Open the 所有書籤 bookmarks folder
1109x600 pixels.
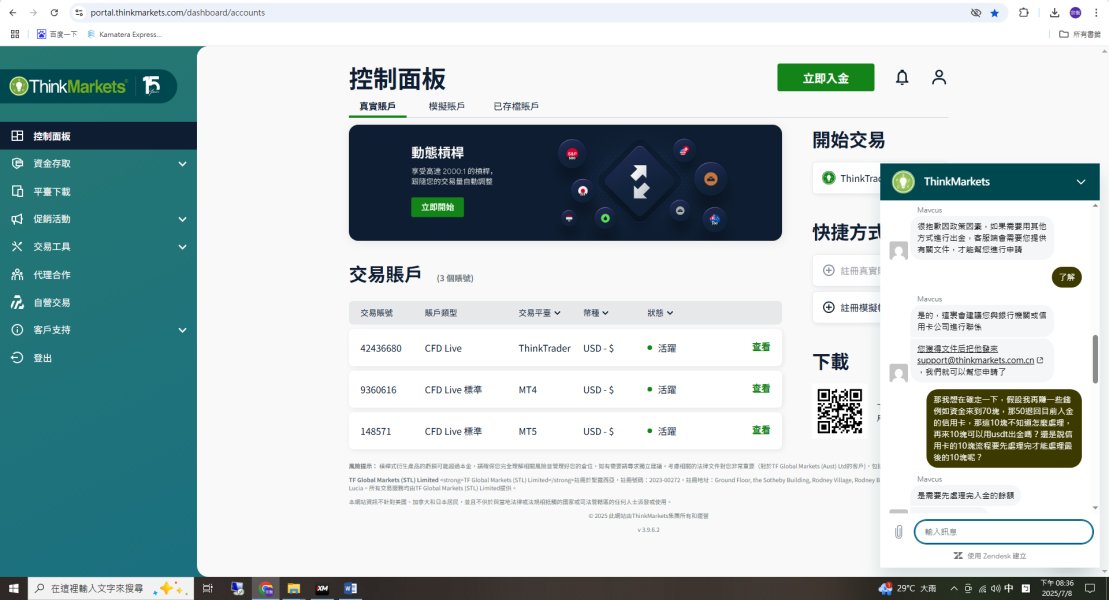pyautogui.click(x=1079, y=34)
